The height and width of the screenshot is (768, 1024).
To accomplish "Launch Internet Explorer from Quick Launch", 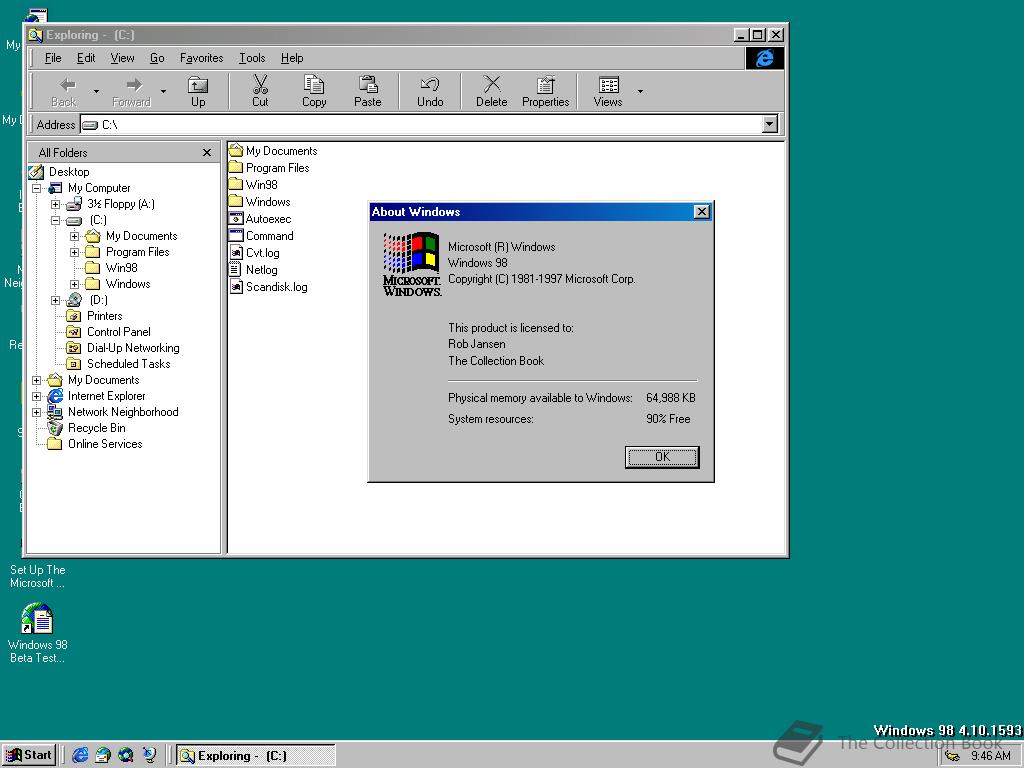I will pos(80,755).
